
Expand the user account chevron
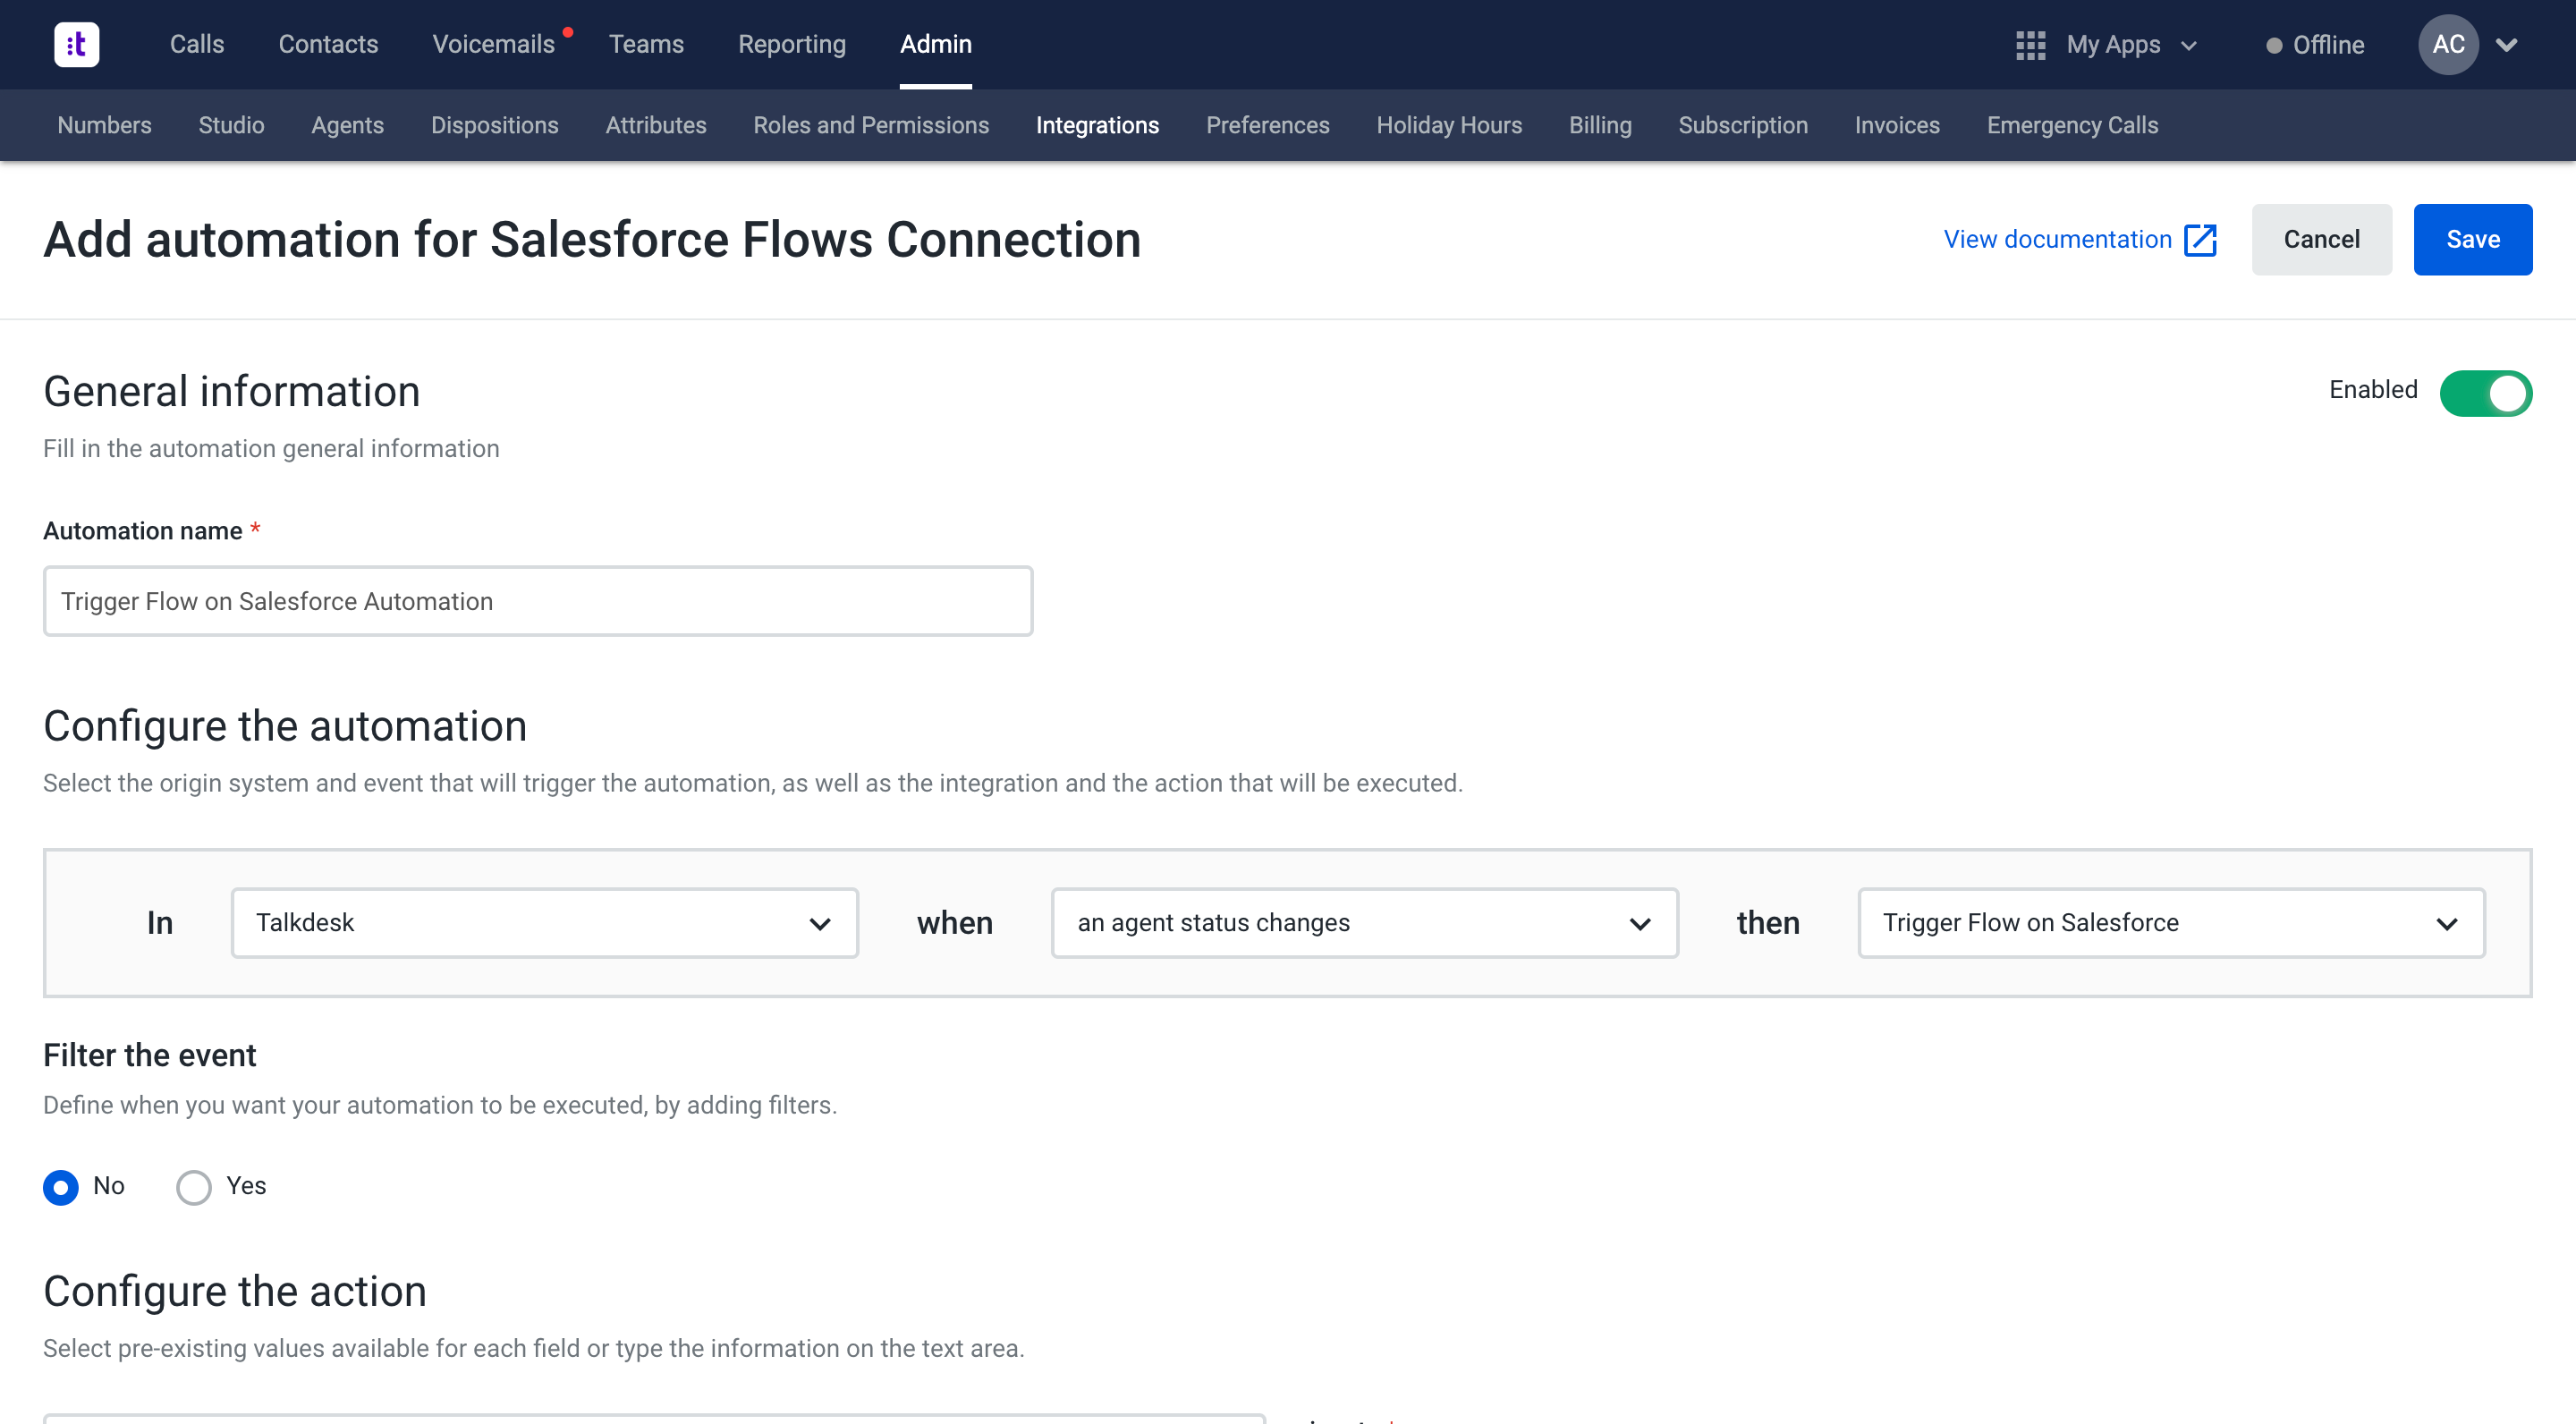point(2507,45)
